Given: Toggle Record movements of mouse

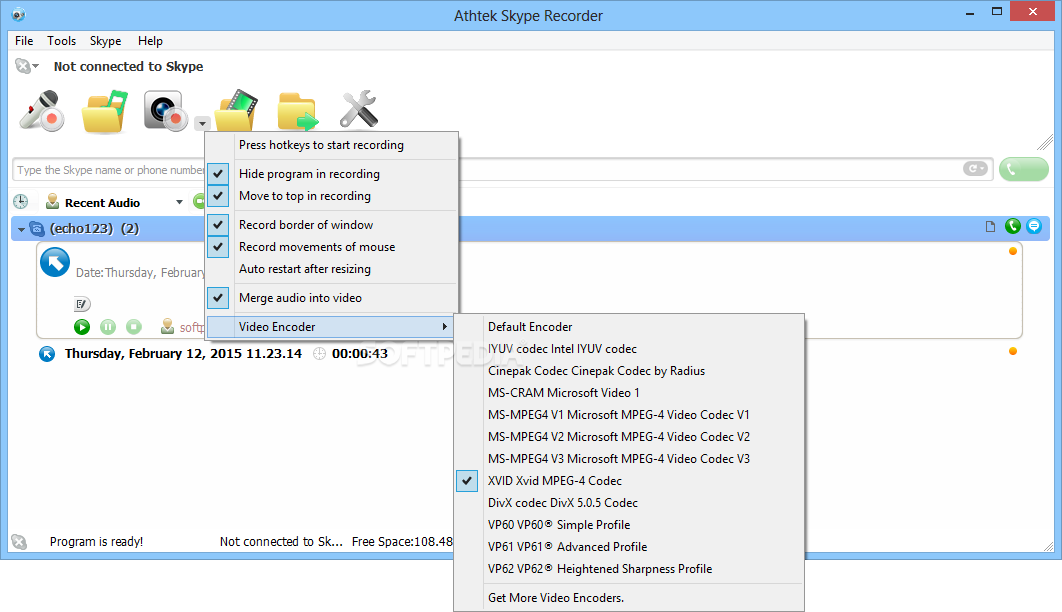Looking at the screenshot, I should coord(333,247).
